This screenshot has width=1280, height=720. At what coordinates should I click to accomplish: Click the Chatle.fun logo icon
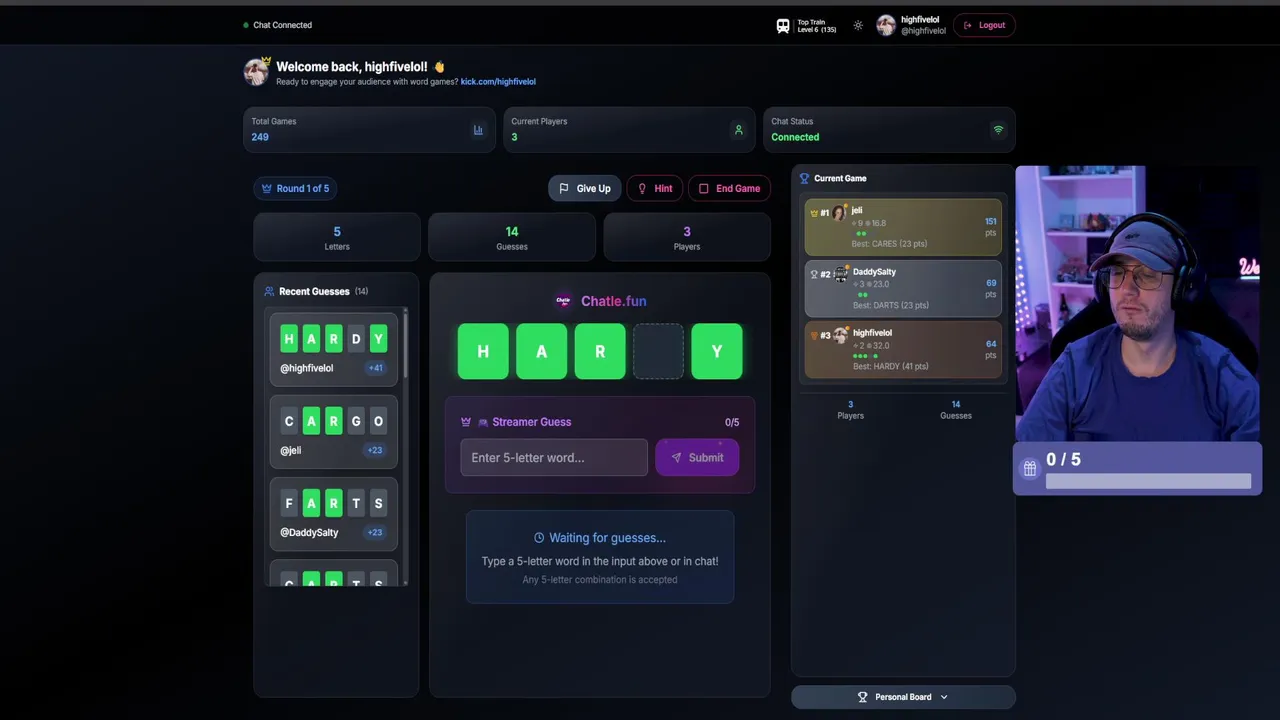click(x=563, y=301)
